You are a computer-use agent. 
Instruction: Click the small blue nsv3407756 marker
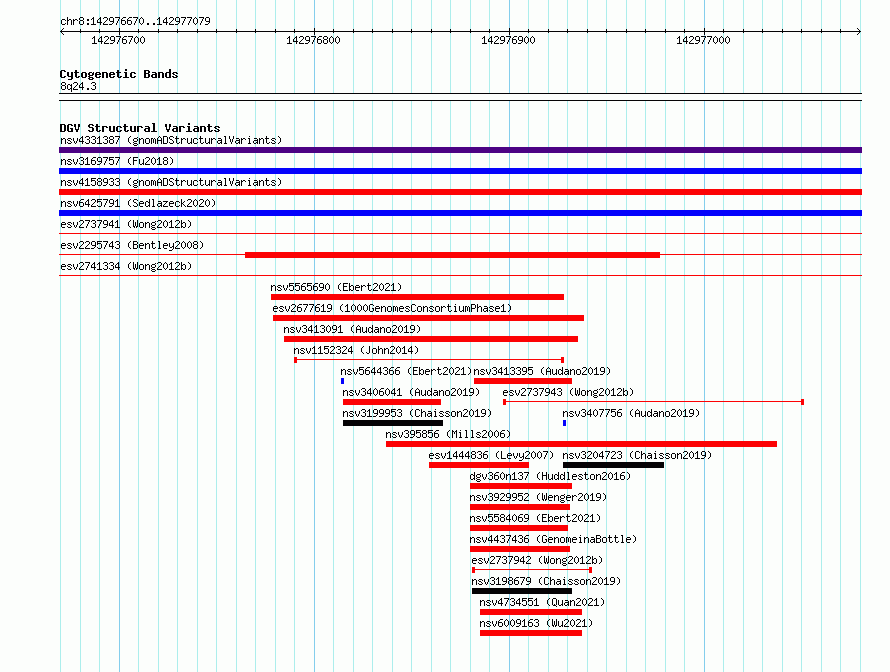[x=564, y=423]
